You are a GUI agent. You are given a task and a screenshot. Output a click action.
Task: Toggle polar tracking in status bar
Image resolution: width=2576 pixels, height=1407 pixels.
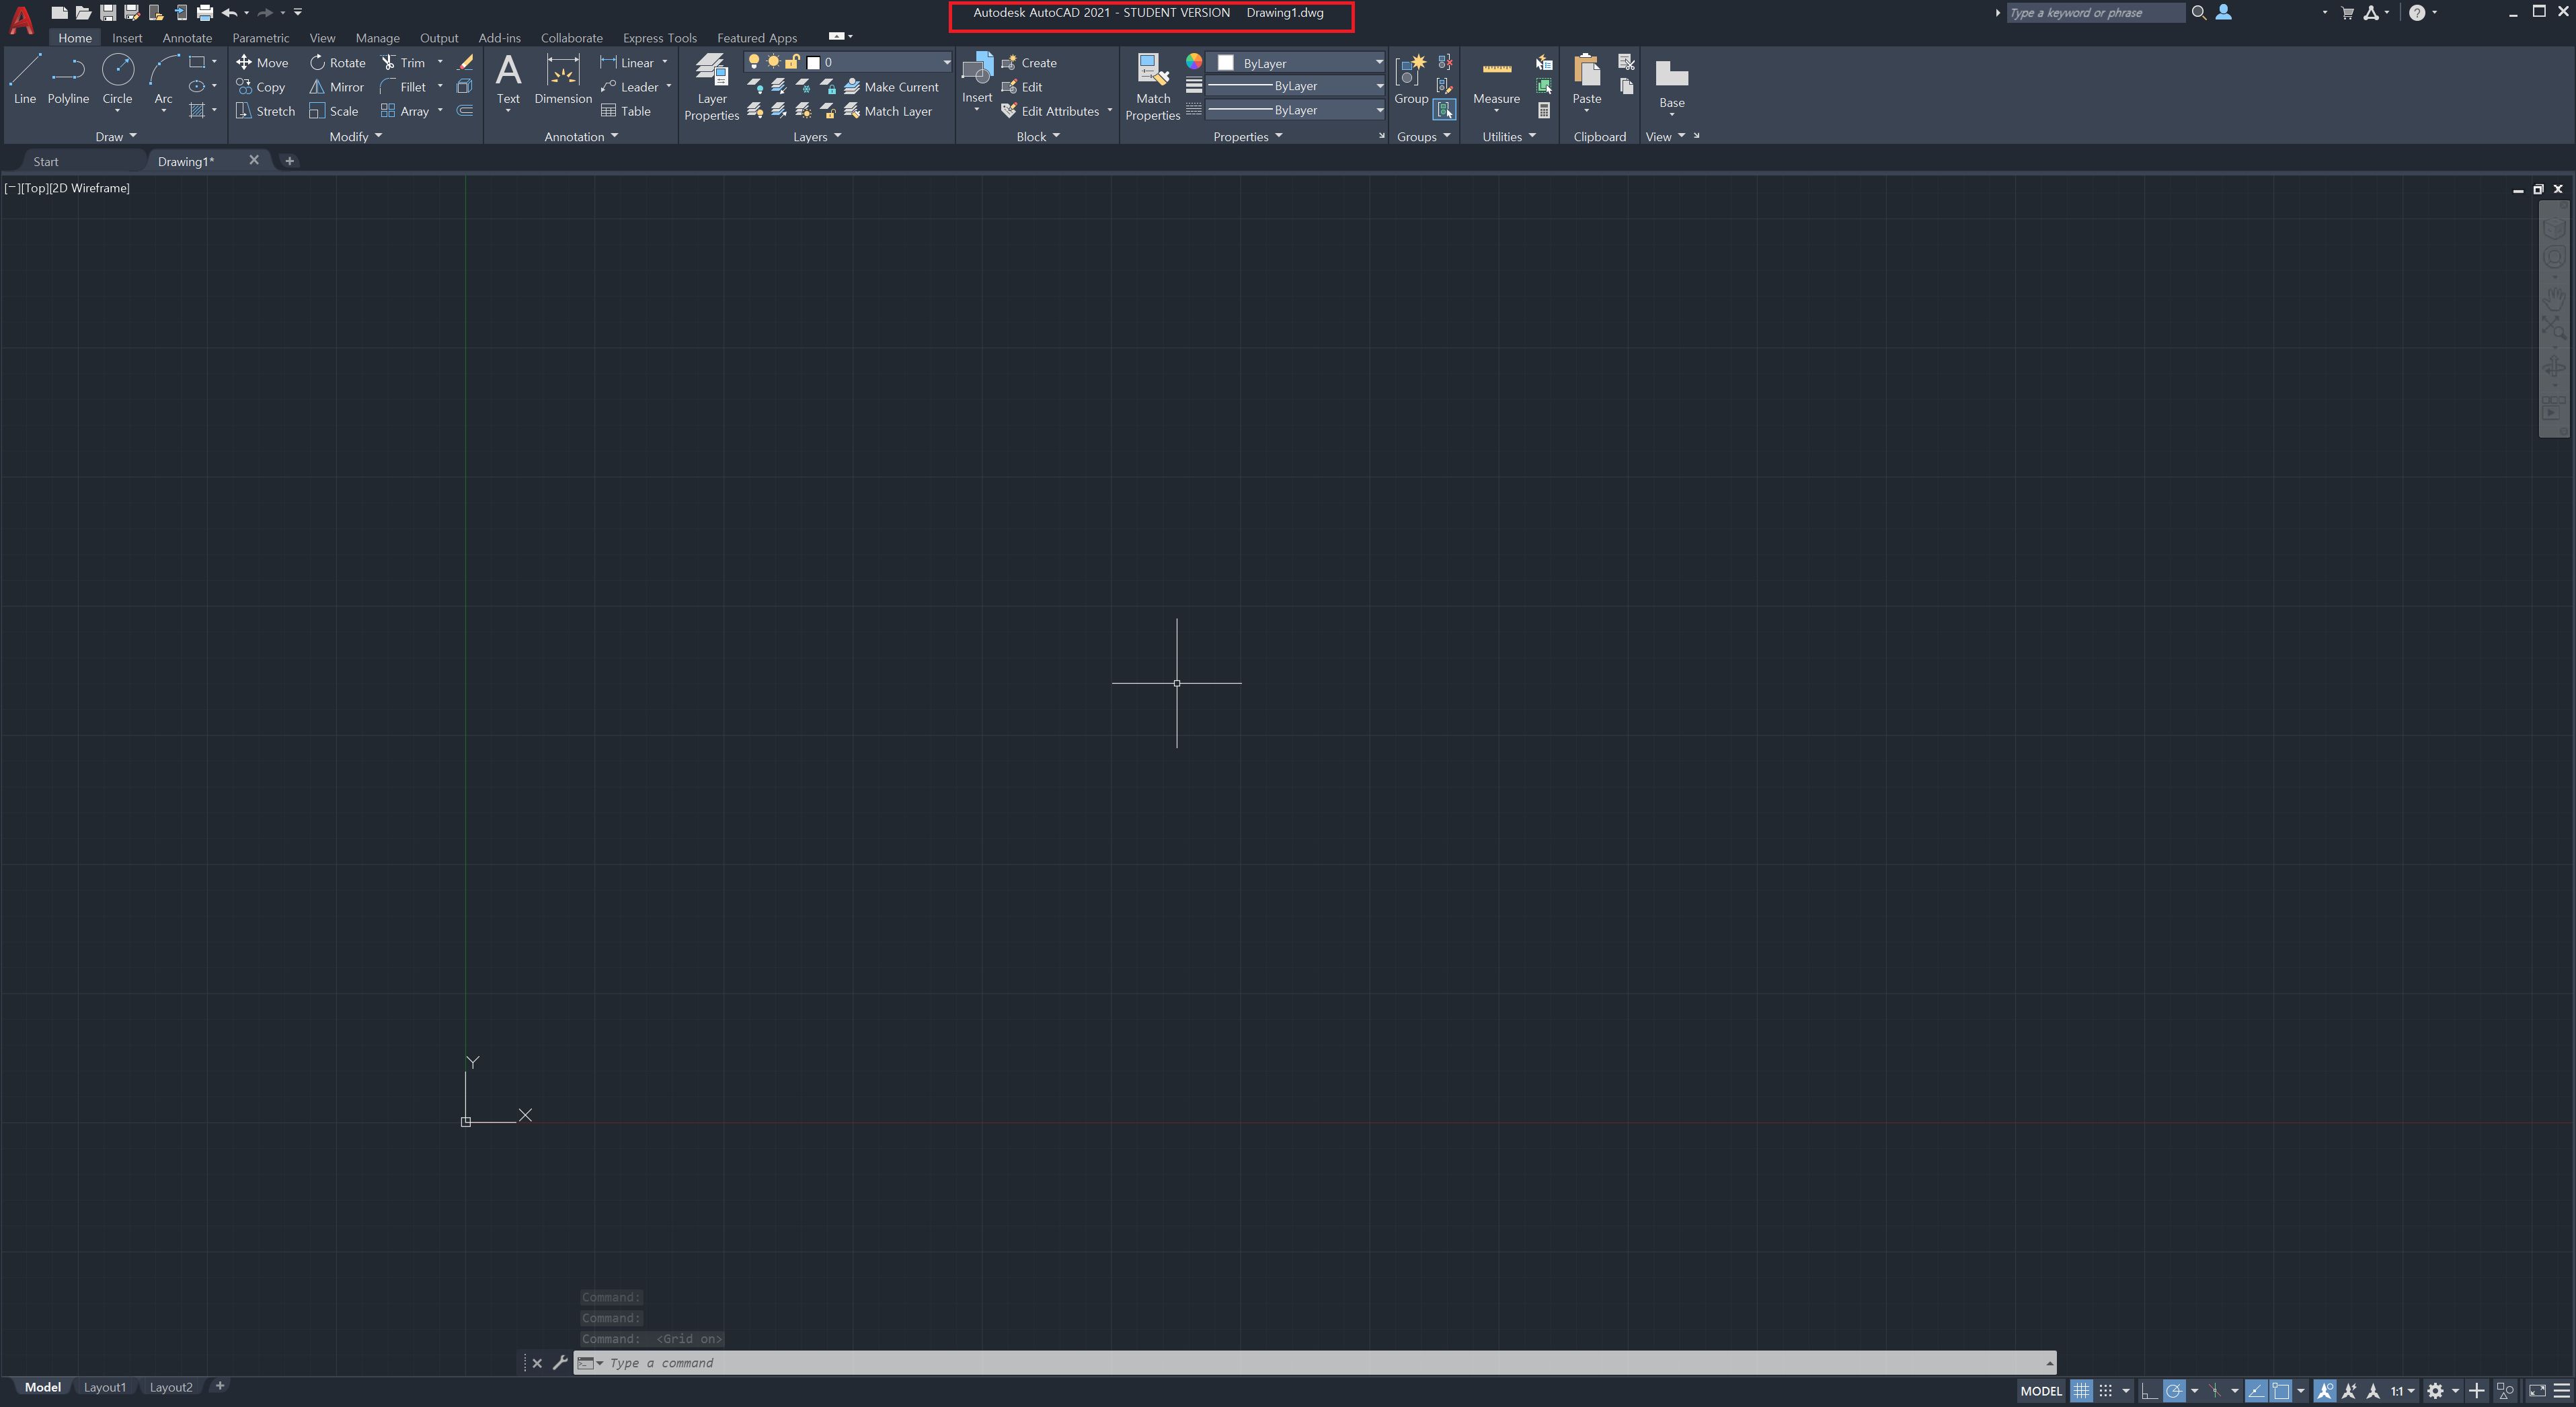pos(2173,1391)
